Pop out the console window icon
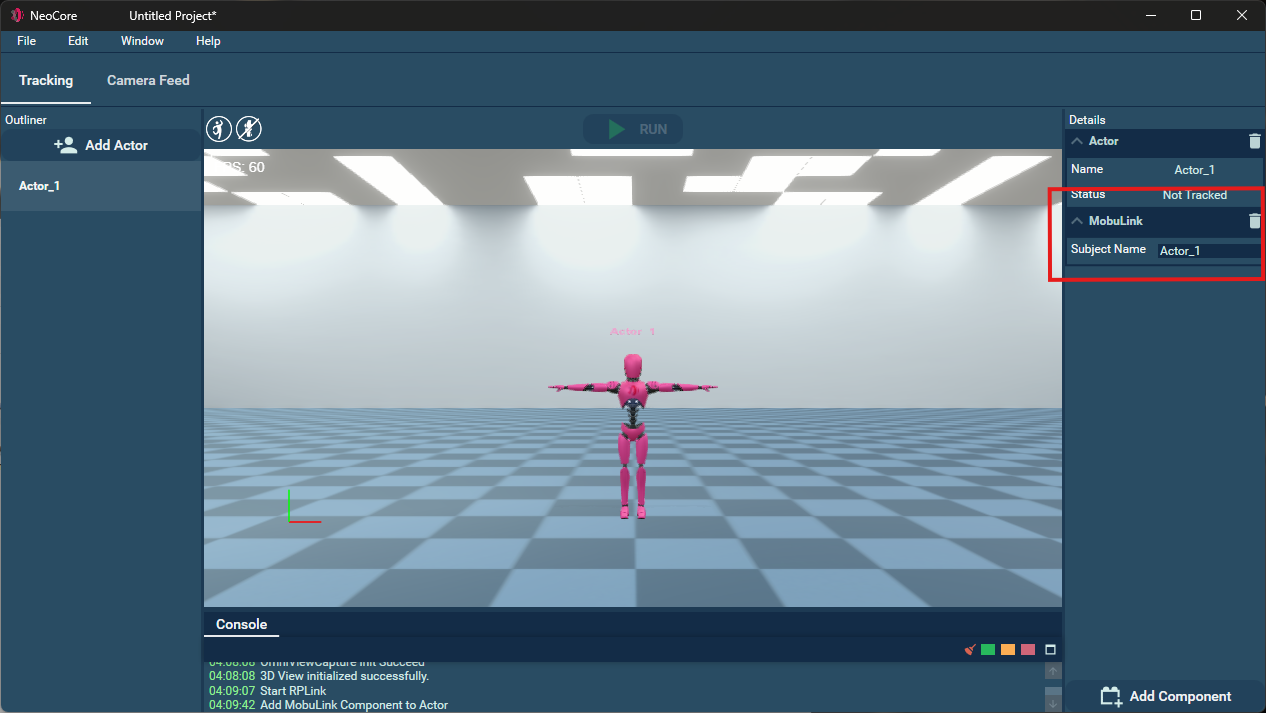Viewport: 1266px width, 713px height. (1050, 650)
